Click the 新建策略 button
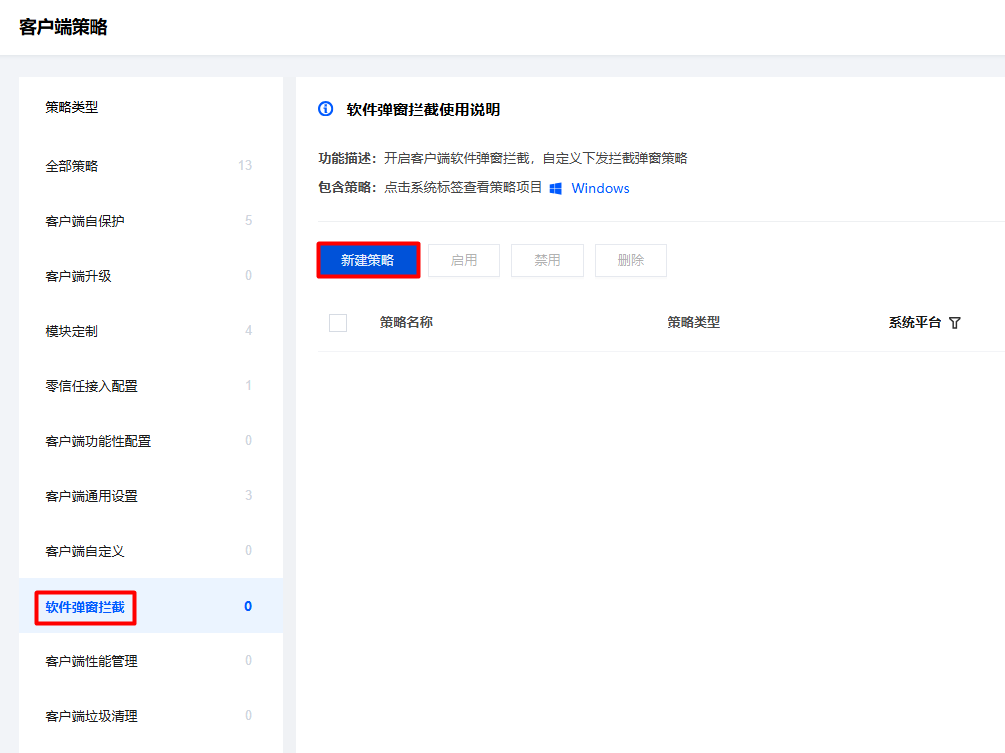Viewport: 1005px width, 753px height. [368, 260]
